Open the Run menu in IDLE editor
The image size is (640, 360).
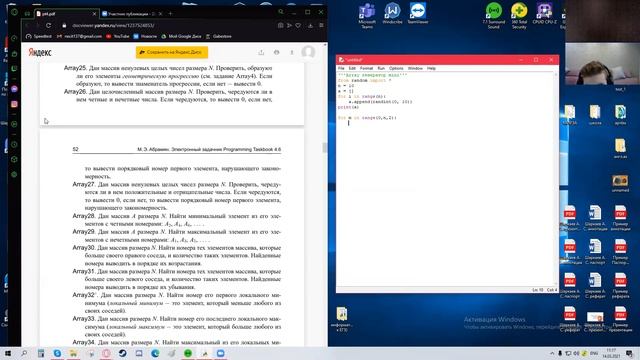381,68
